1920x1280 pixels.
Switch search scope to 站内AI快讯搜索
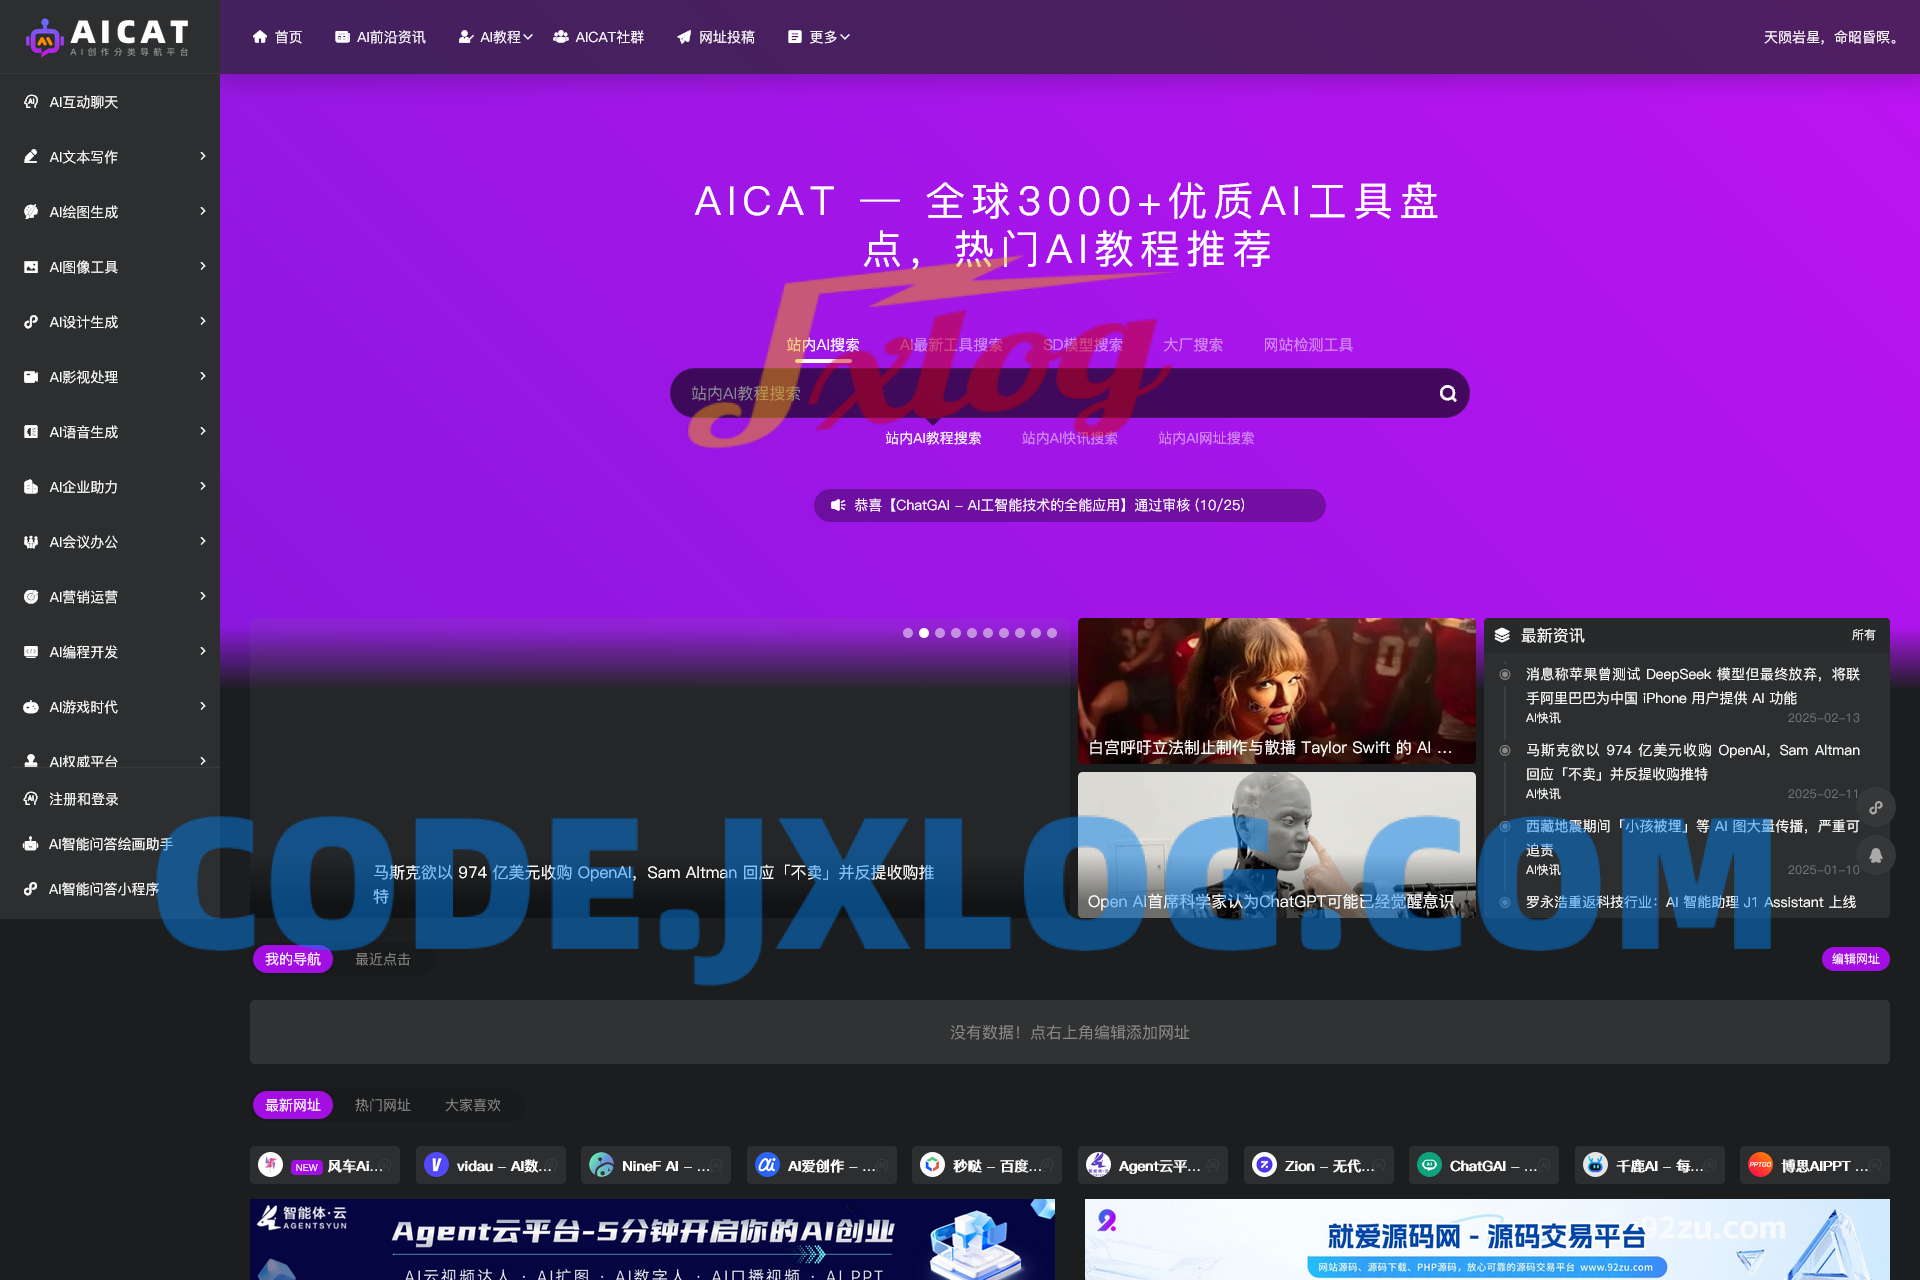click(x=1069, y=437)
